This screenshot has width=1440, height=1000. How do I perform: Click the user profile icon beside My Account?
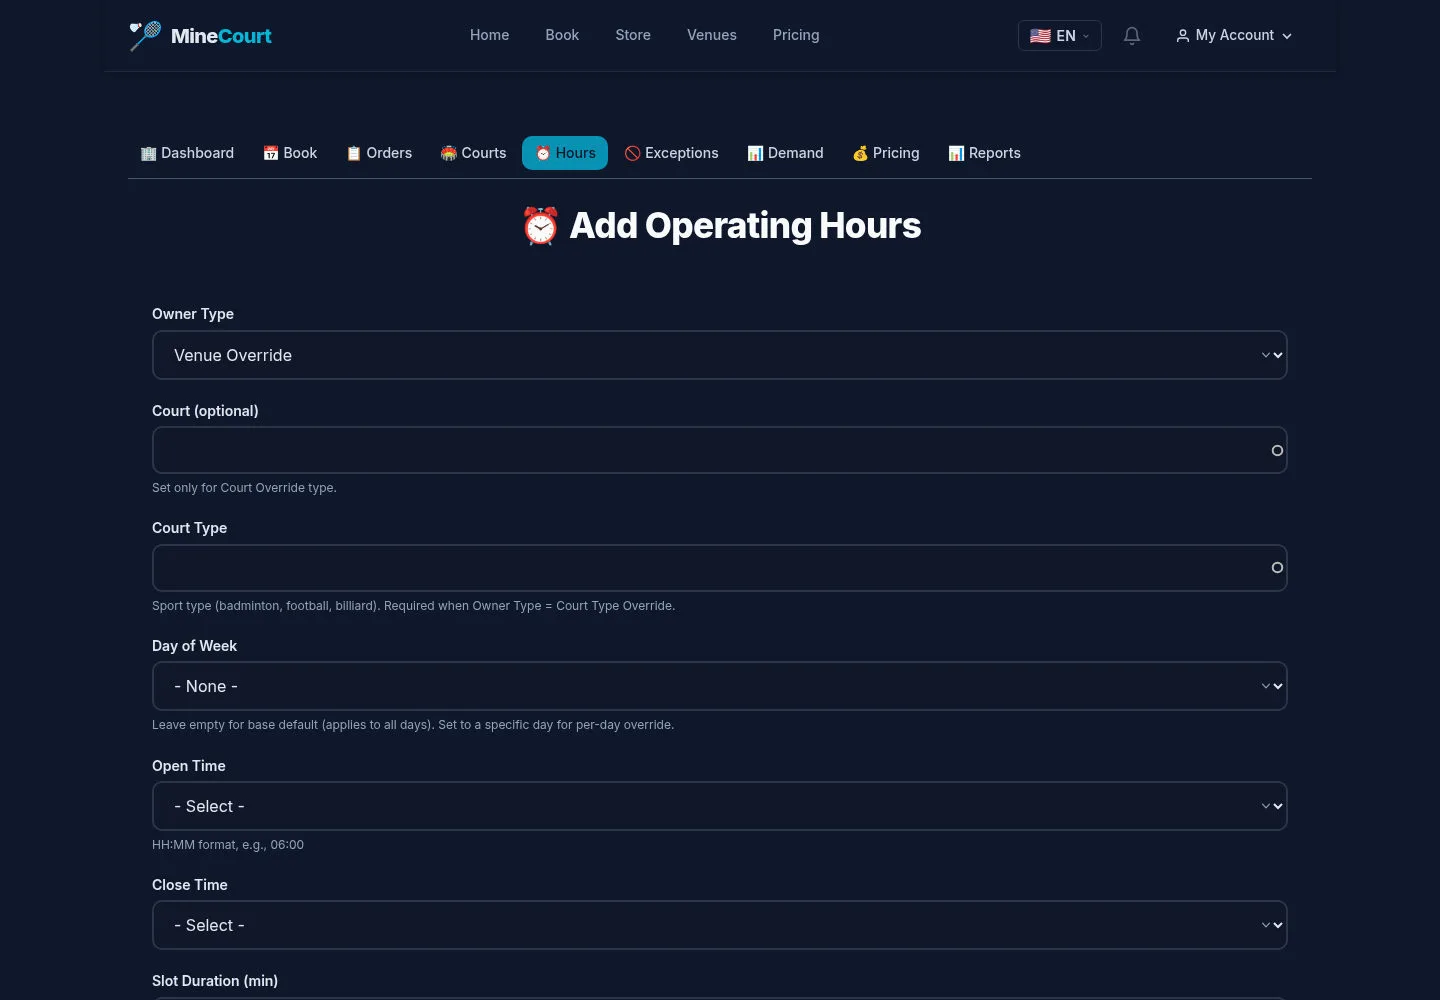click(1183, 36)
